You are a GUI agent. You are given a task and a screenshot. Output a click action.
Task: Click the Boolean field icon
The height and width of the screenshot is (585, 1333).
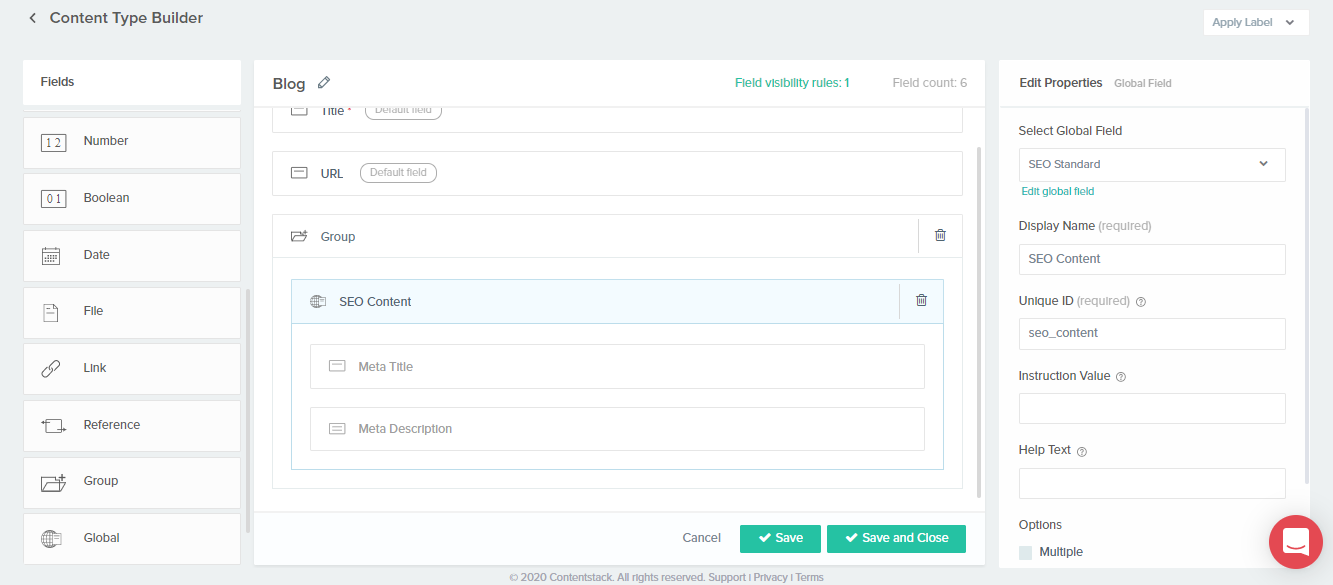[53, 199]
